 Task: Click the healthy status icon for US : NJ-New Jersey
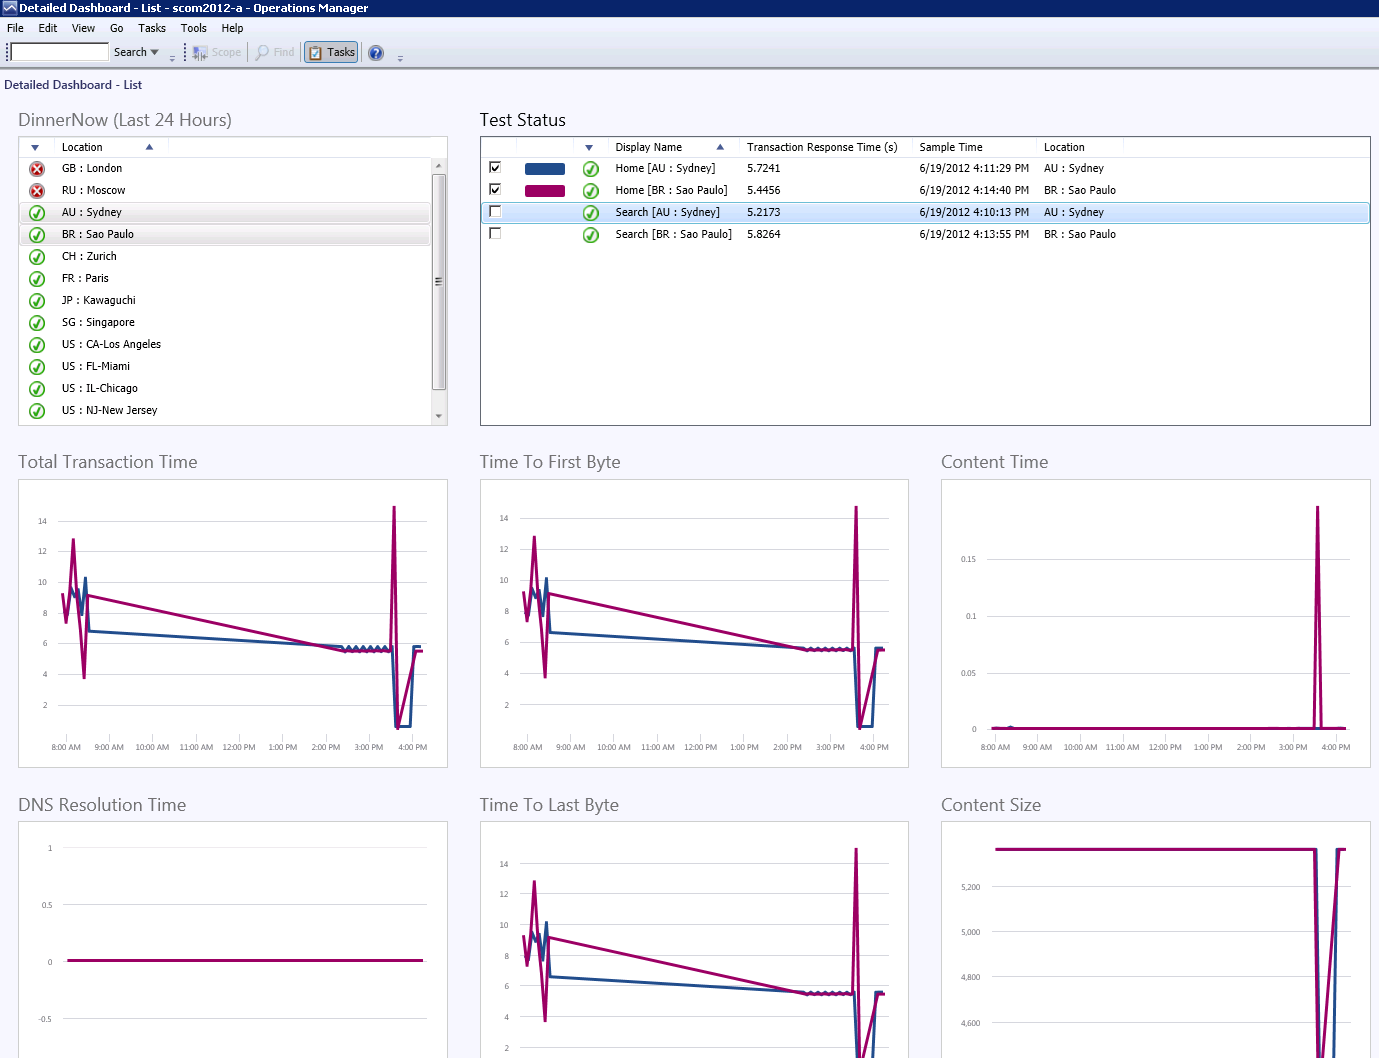37,411
